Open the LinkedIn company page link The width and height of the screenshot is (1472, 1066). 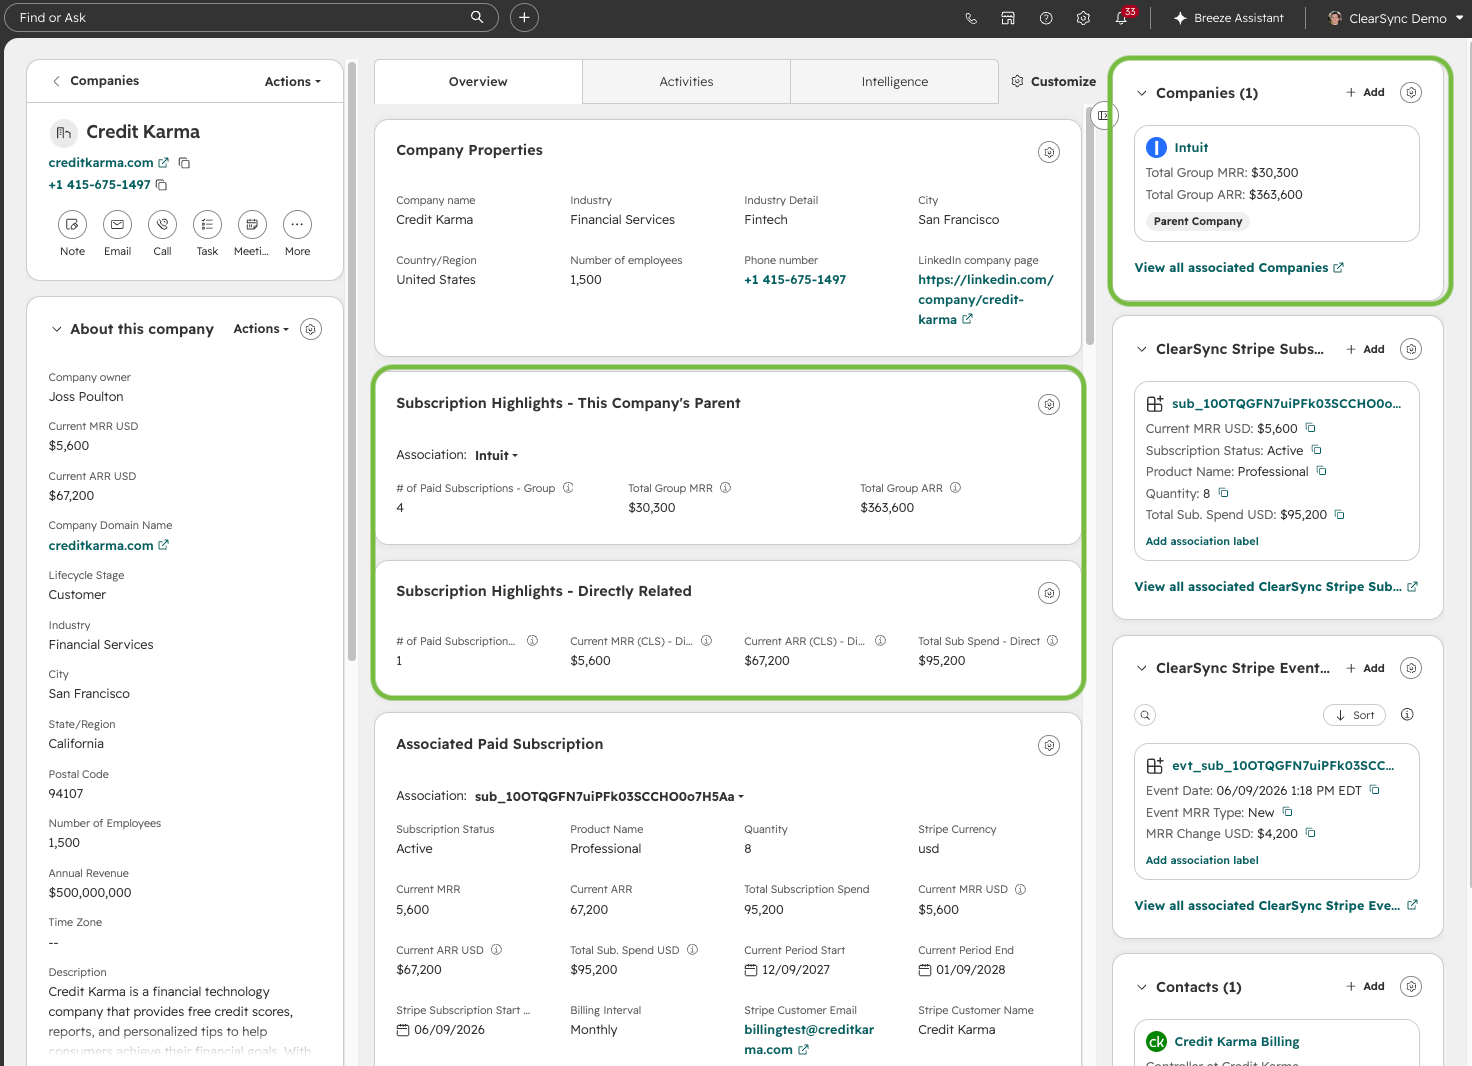click(985, 300)
